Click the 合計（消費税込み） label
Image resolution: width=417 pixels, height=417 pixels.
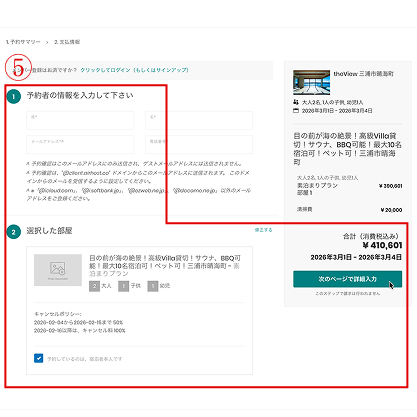(x=371, y=236)
